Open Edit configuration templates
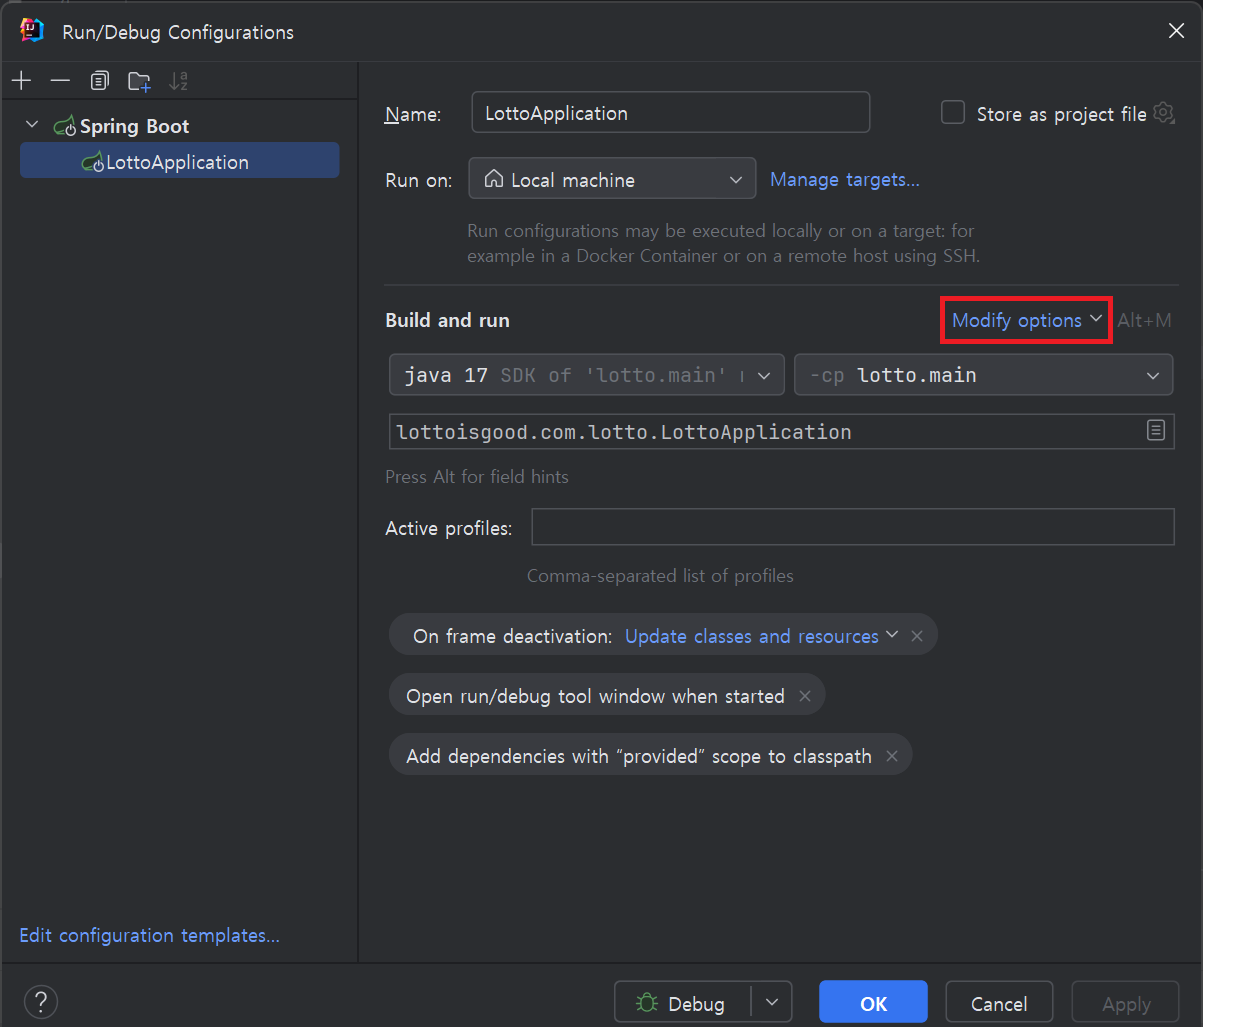The image size is (1253, 1027). tap(148, 935)
